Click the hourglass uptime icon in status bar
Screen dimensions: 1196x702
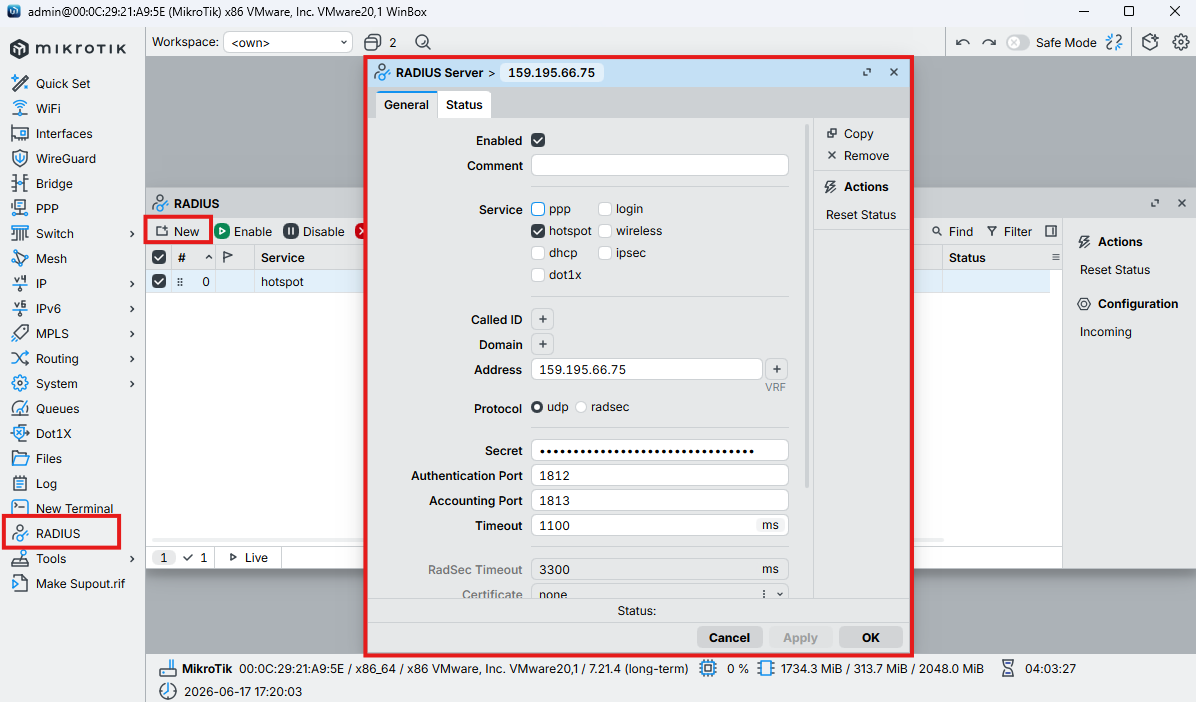click(1008, 668)
